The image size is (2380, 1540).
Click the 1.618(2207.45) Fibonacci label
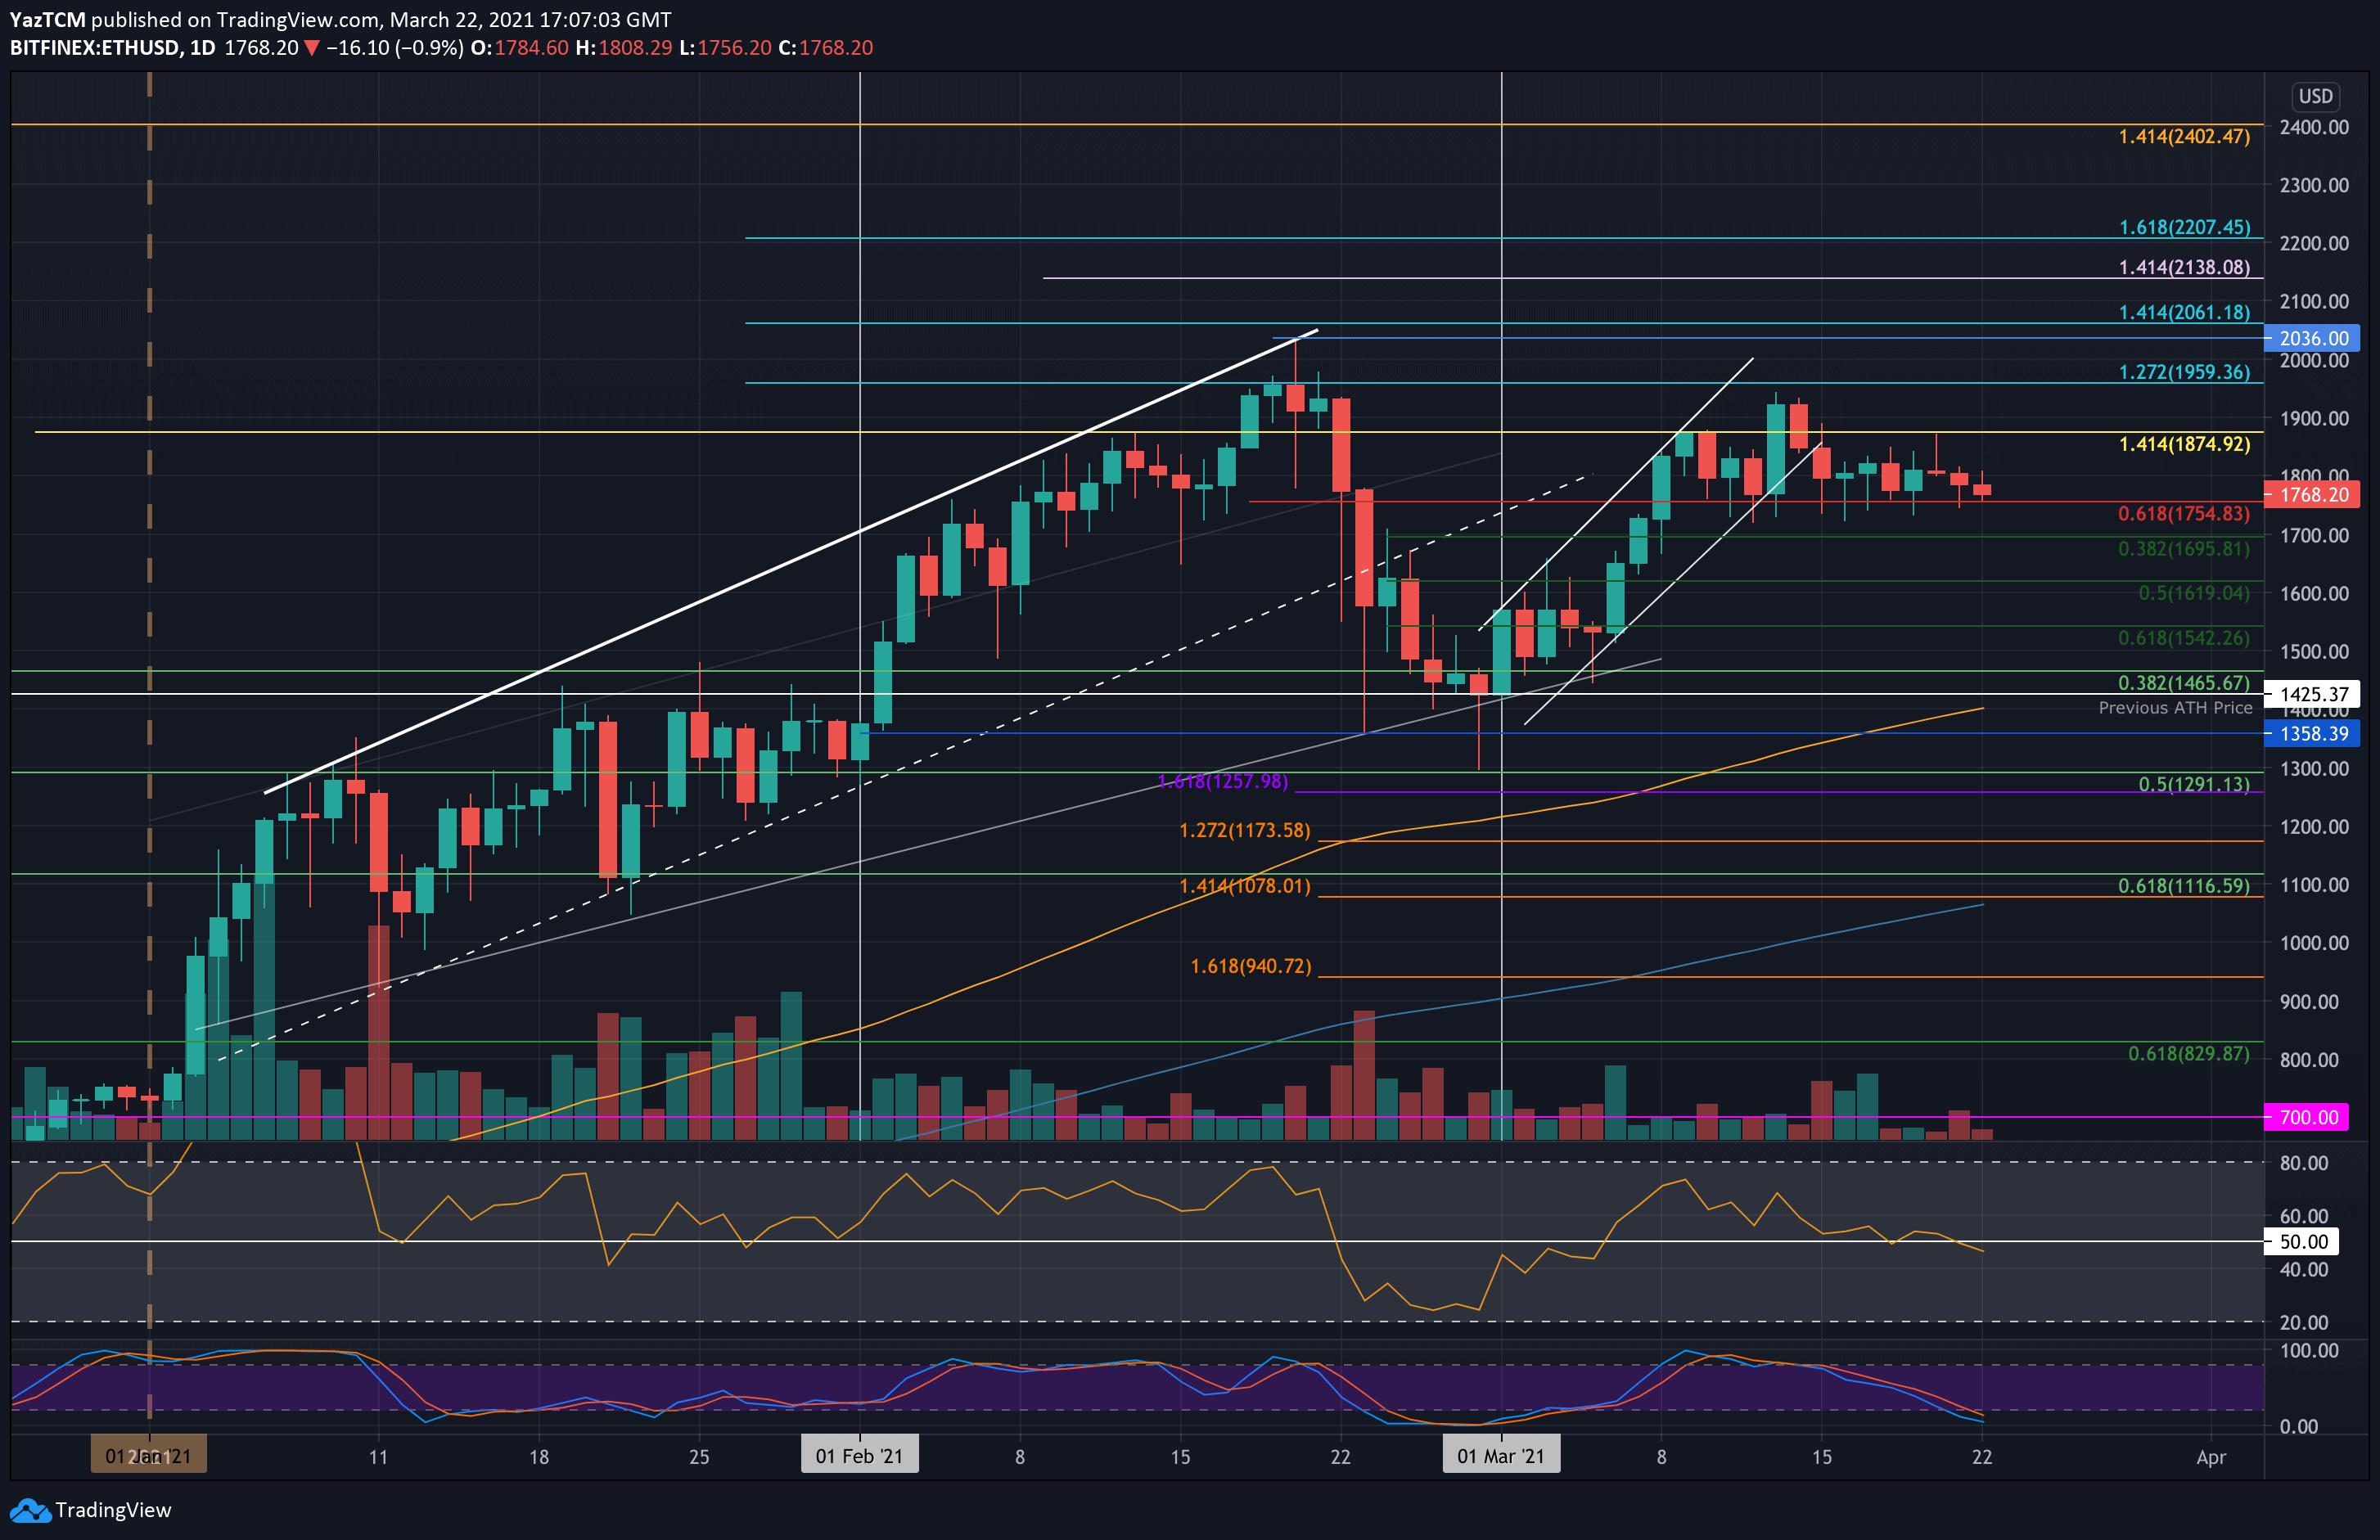pyautogui.click(x=2184, y=227)
